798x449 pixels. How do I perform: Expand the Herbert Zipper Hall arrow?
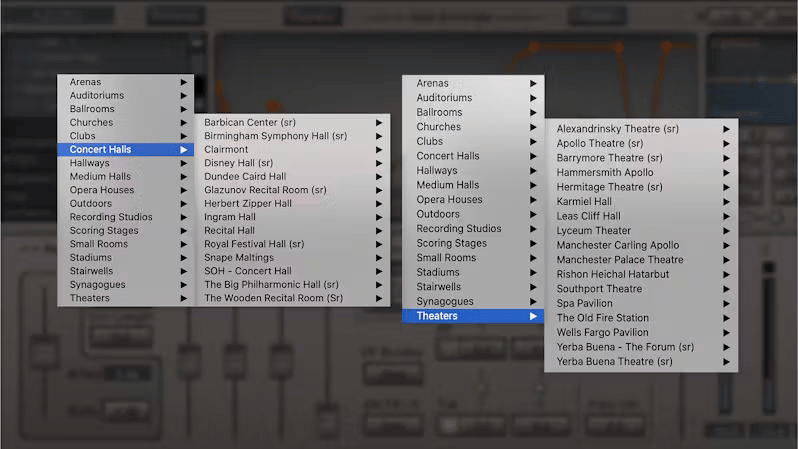379,204
